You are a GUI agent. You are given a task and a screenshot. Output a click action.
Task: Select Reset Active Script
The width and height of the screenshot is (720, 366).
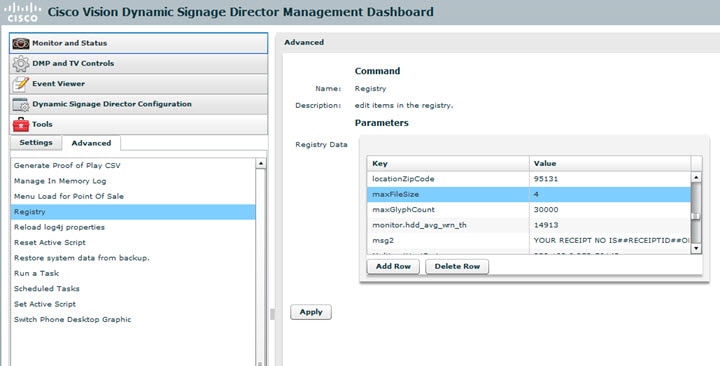click(x=133, y=242)
